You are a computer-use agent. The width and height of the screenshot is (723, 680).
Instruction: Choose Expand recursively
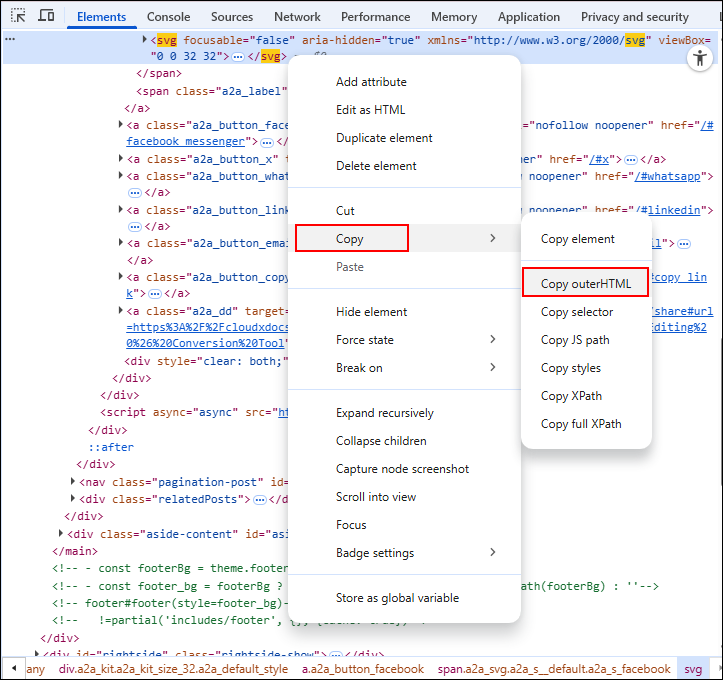[x=404, y=413]
